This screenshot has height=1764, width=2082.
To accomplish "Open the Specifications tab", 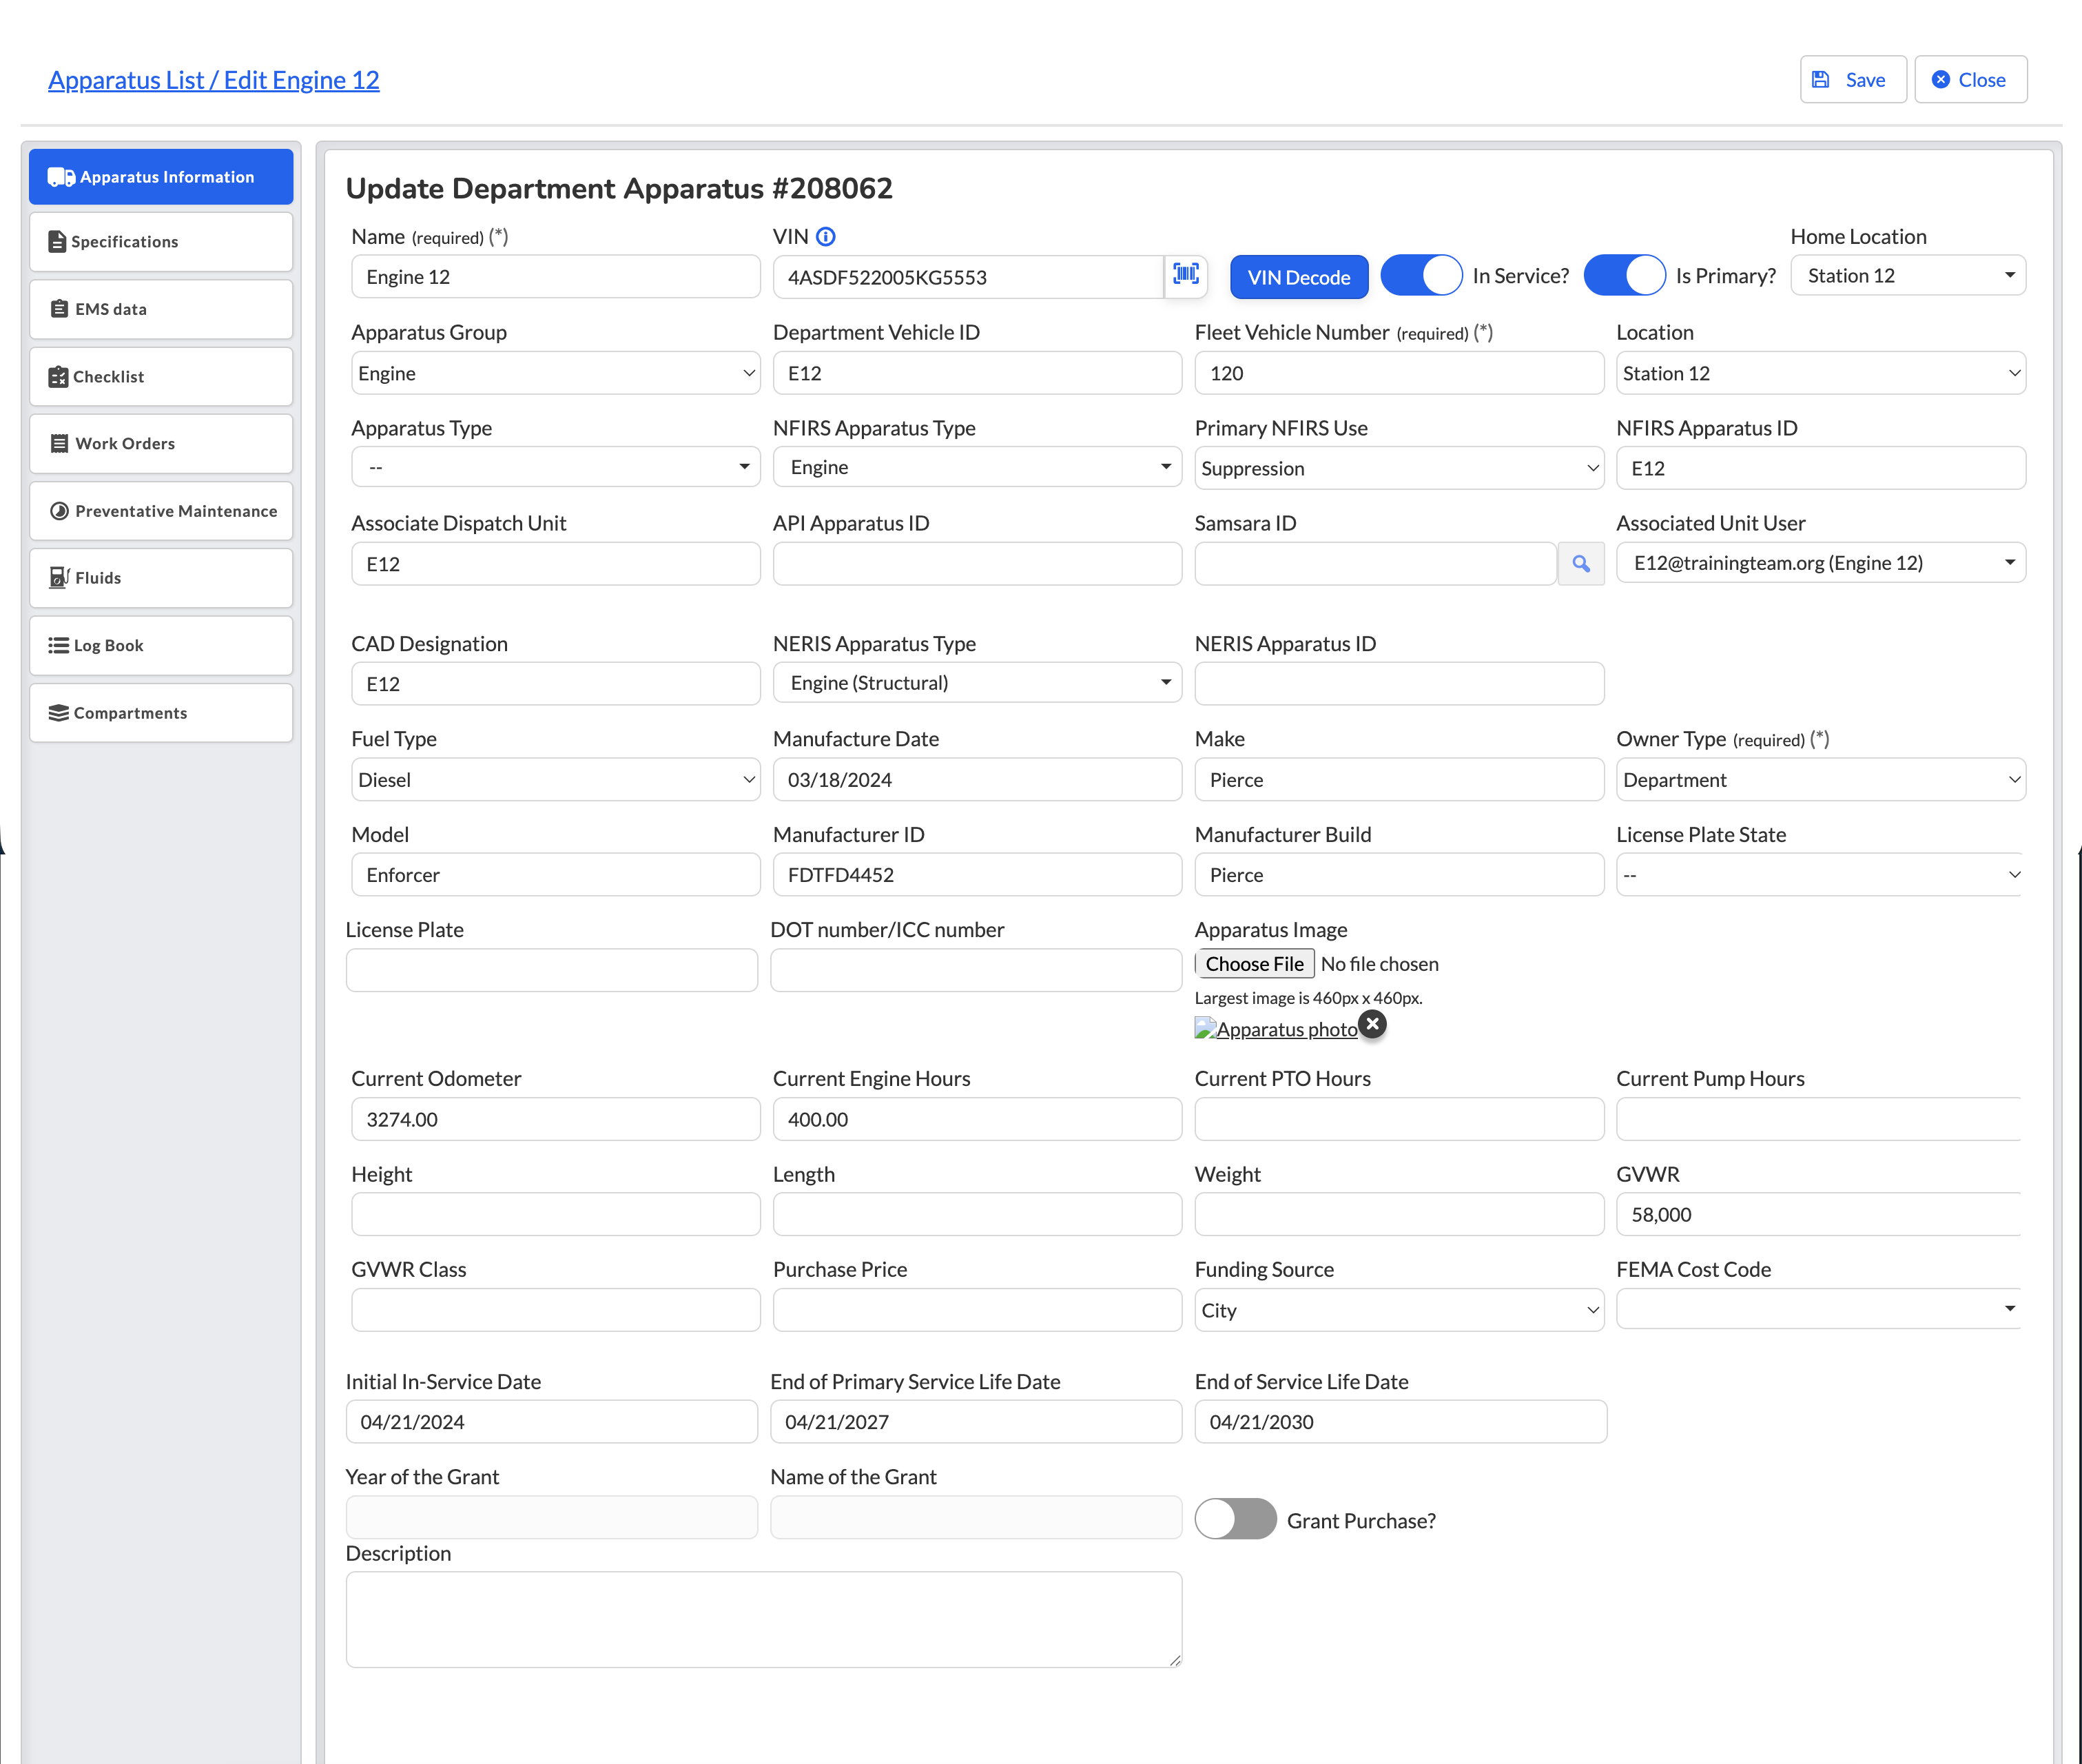I will (x=161, y=242).
